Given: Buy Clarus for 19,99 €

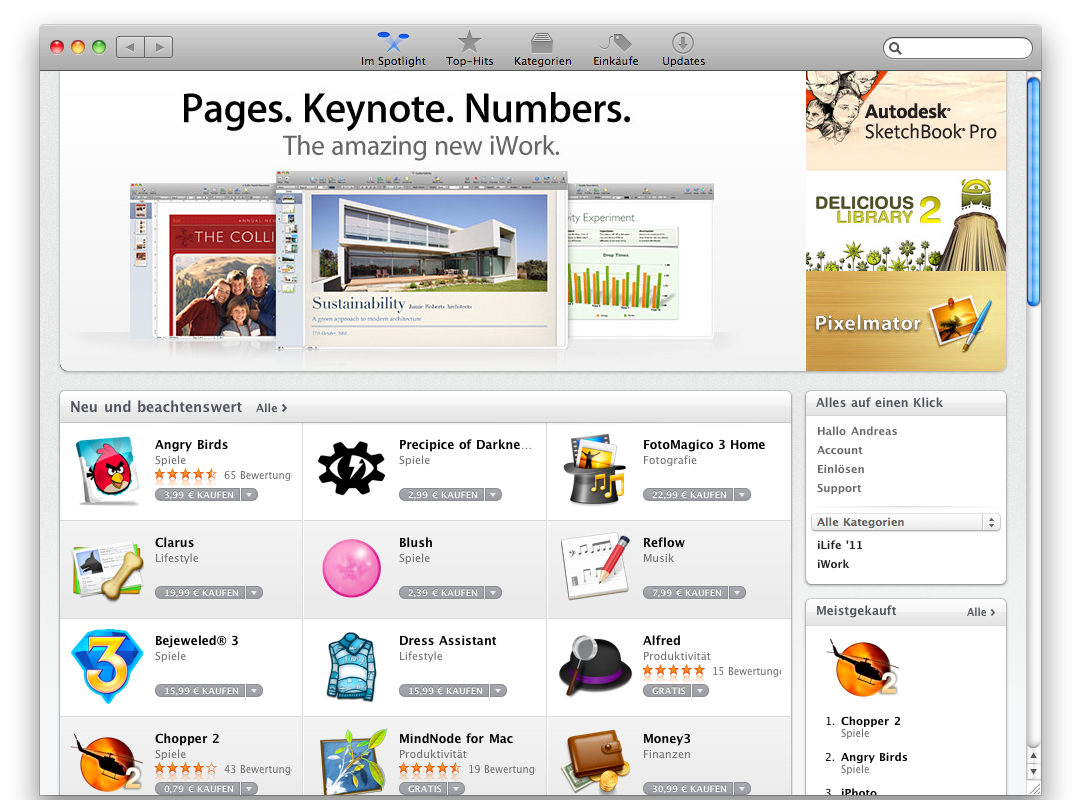Looking at the screenshot, I should click(200, 592).
